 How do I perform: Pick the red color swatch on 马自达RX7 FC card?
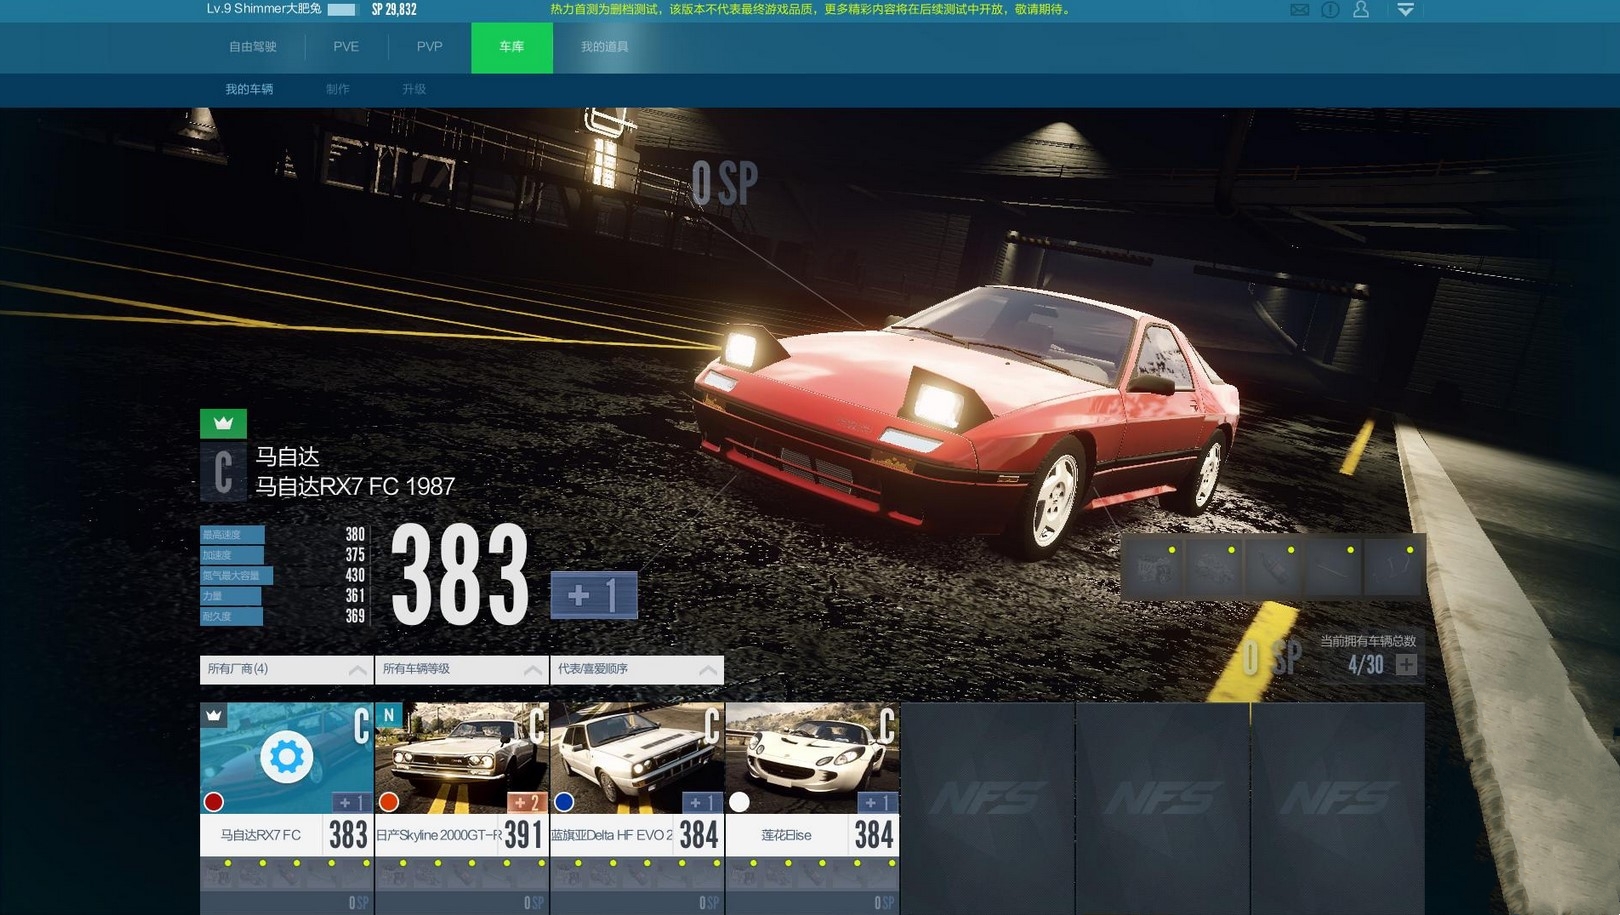click(213, 802)
